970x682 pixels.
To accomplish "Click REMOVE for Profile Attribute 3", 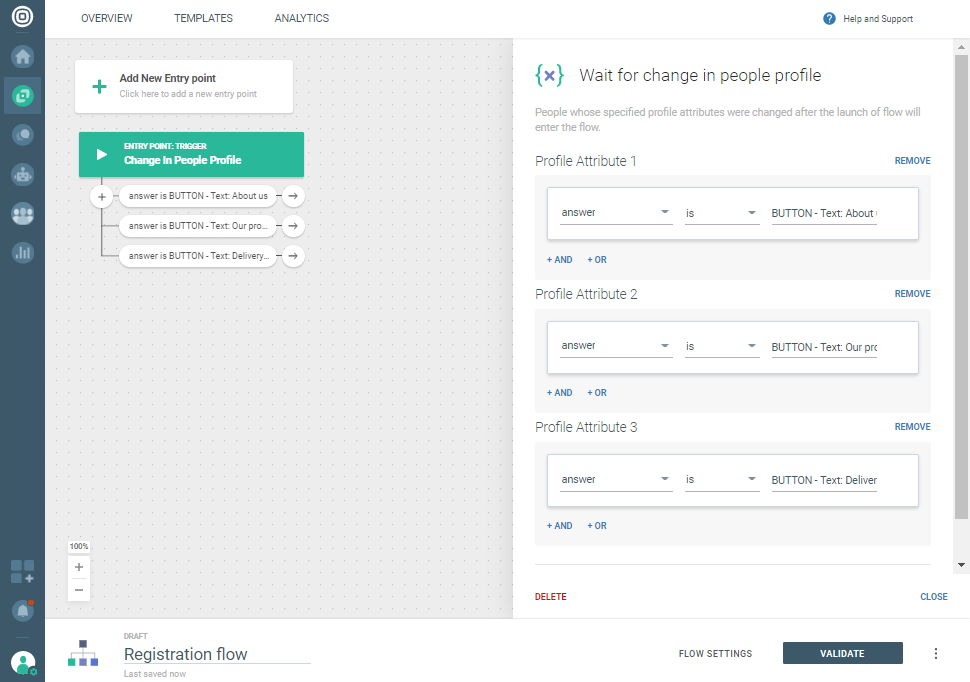I will (x=912, y=427).
